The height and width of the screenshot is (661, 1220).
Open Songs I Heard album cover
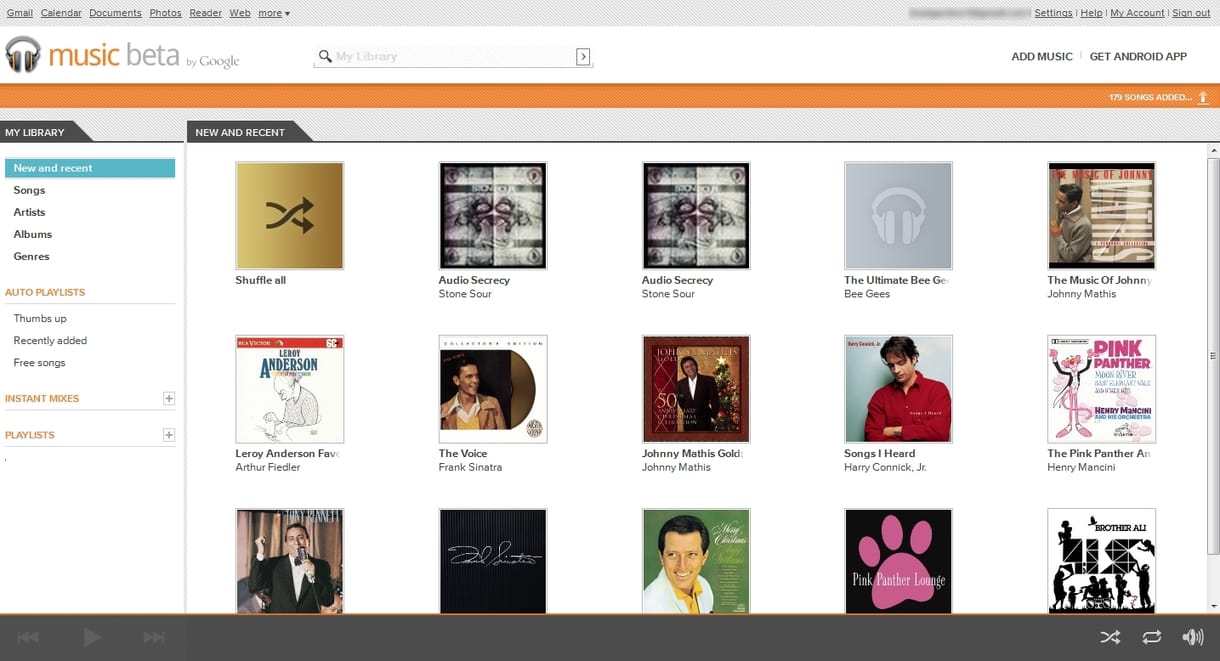[898, 389]
